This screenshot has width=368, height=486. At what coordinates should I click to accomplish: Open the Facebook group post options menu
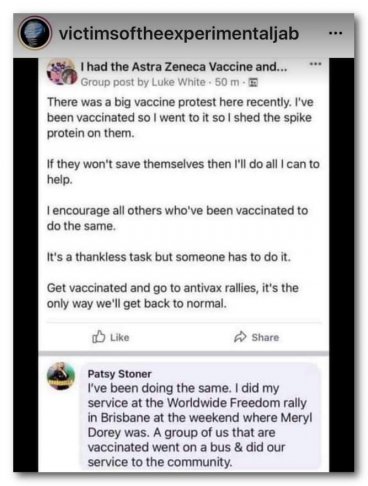(x=315, y=64)
